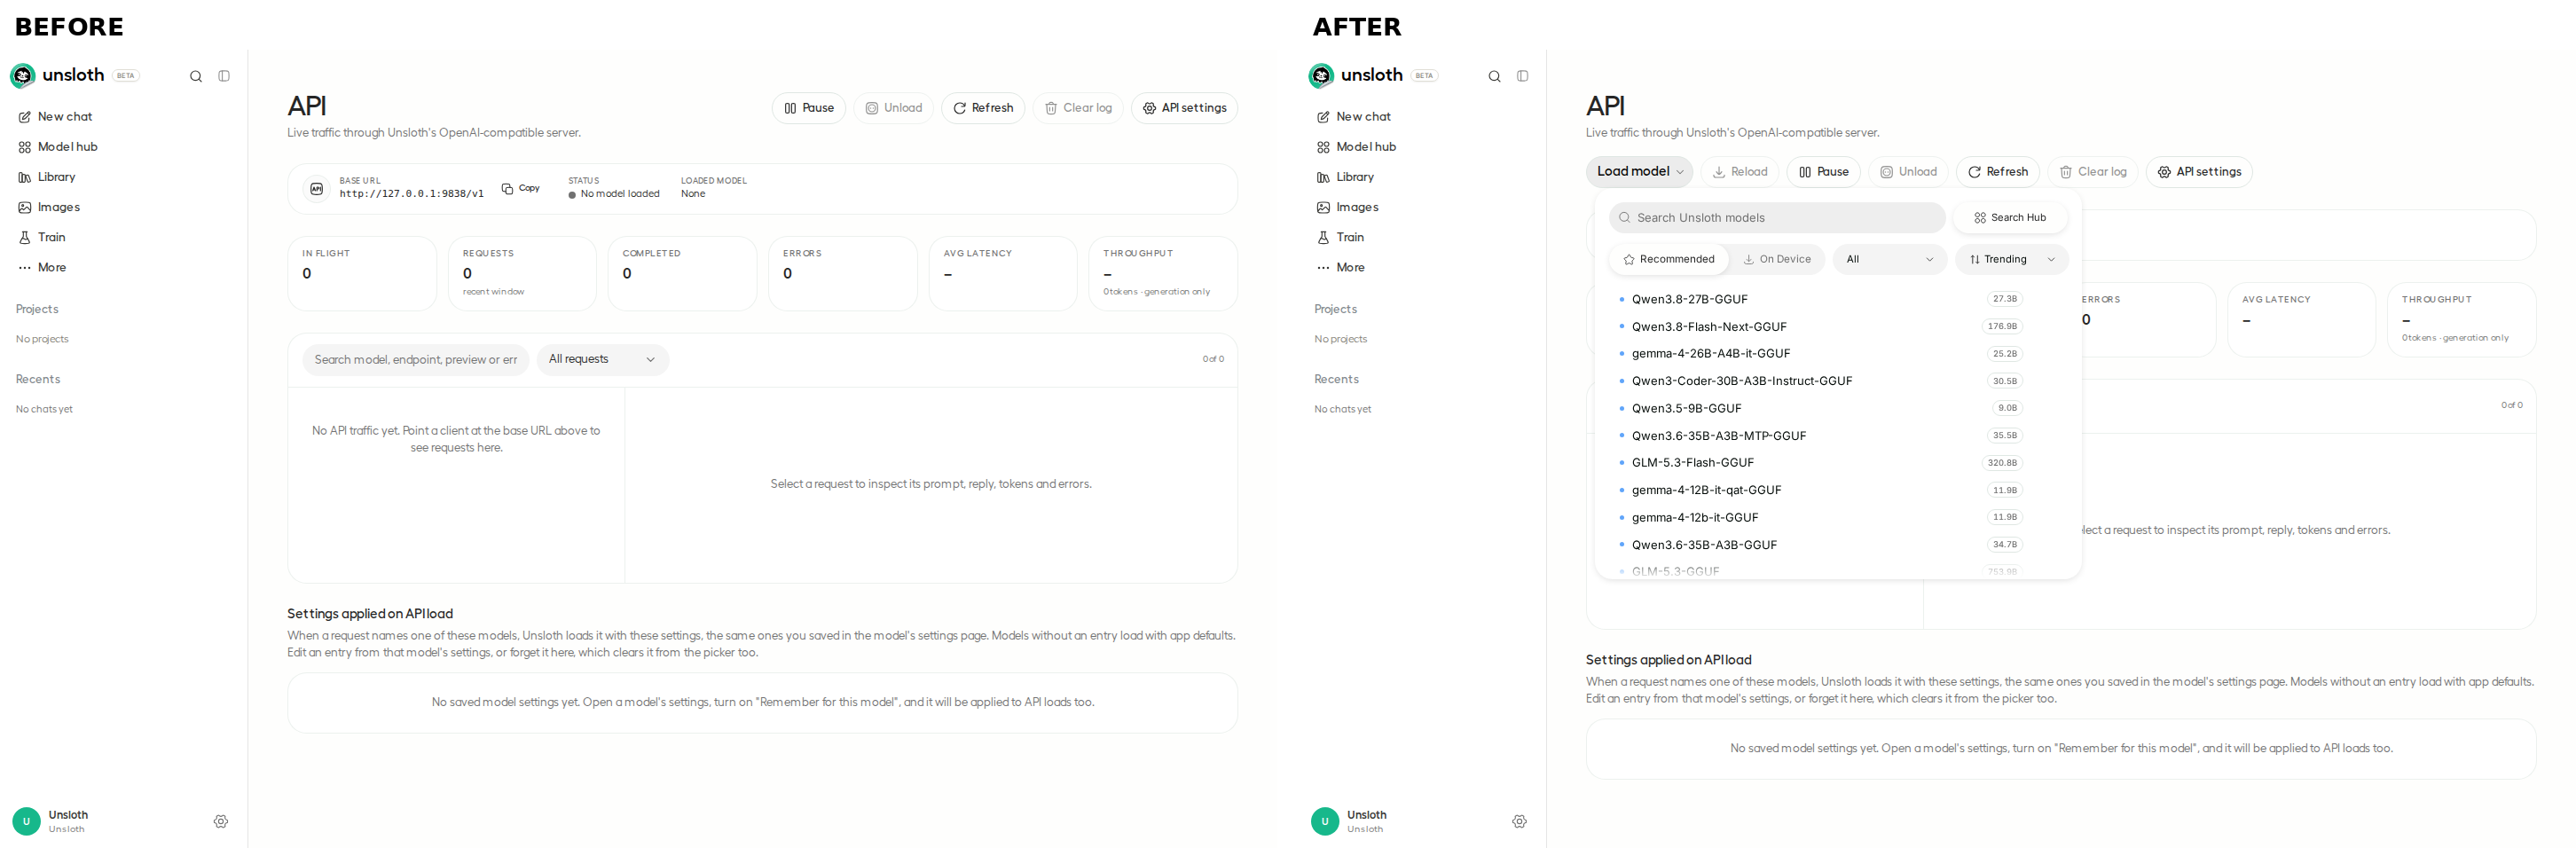Open Images in the AFTER sidebar

[1347, 207]
